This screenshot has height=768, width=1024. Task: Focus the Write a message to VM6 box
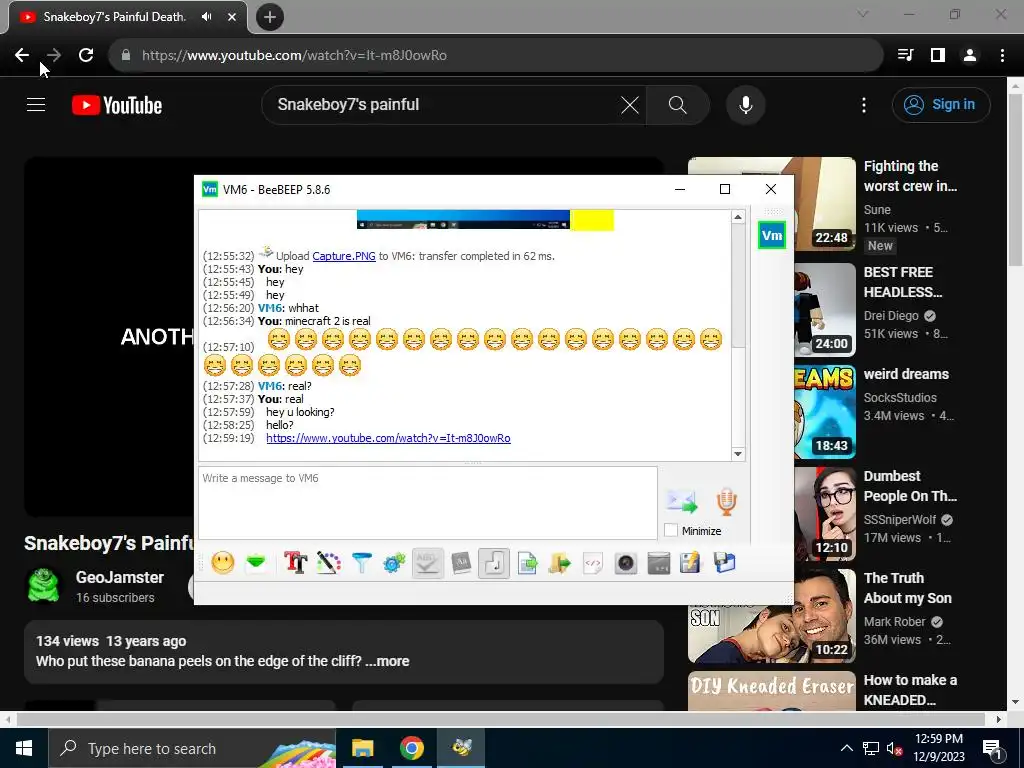pyautogui.click(x=428, y=503)
